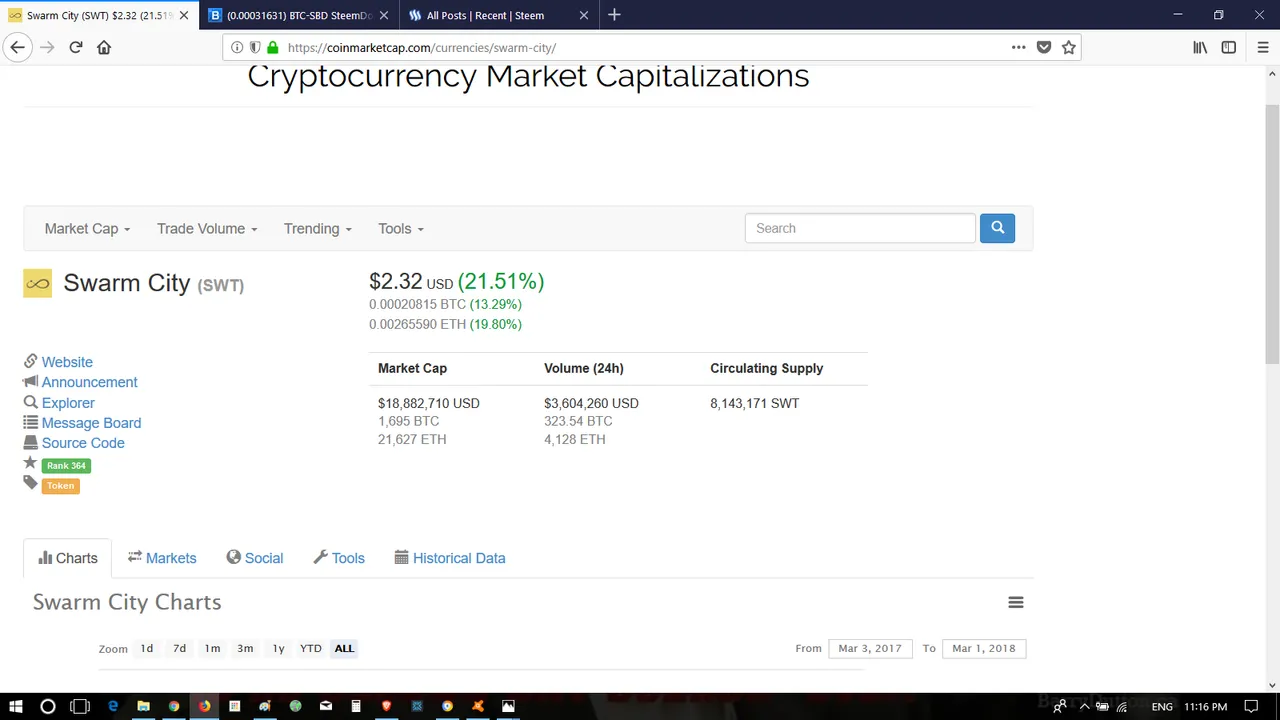
Task: Click the blue search magnifier button
Action: pos(997,228)
